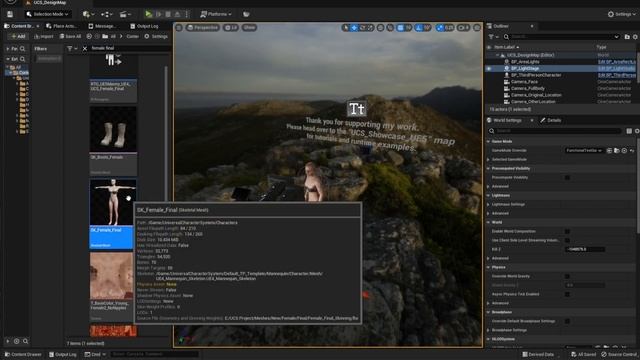The height and width of the screenshot is (360, 640).
Task: Open viewport options hamburger menu
Action: tap(179, 28)
